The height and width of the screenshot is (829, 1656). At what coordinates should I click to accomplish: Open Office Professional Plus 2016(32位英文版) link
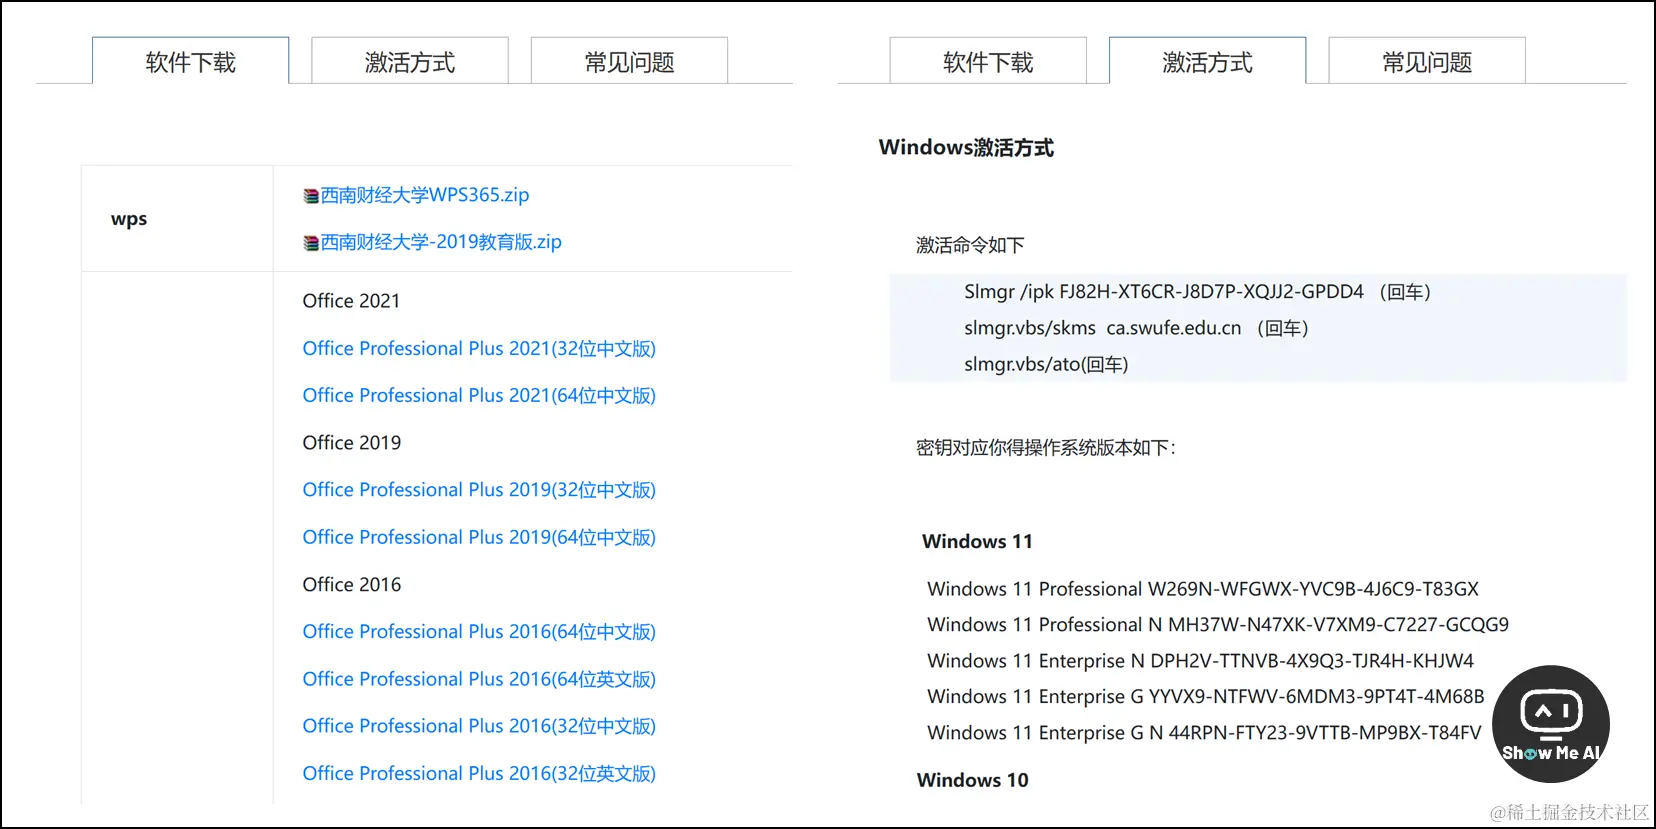479,773
